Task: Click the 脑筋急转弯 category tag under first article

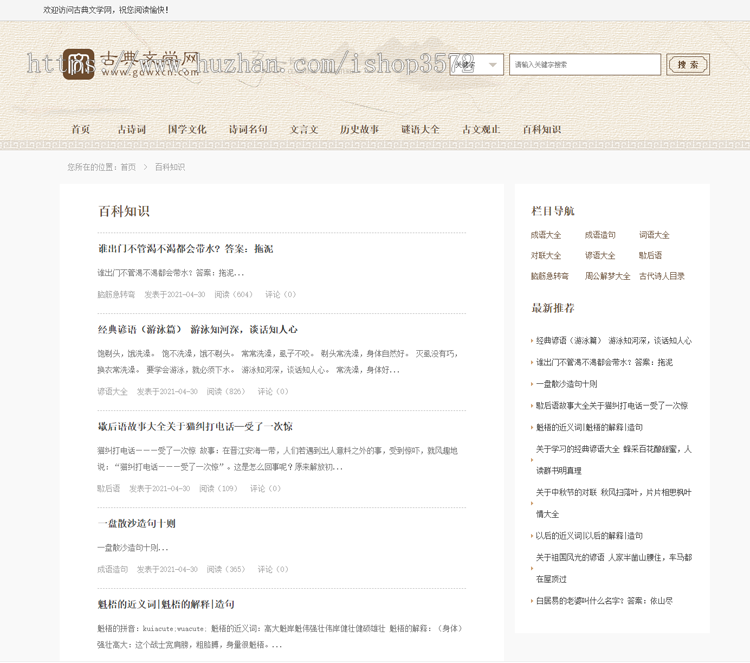Action: 116,294
